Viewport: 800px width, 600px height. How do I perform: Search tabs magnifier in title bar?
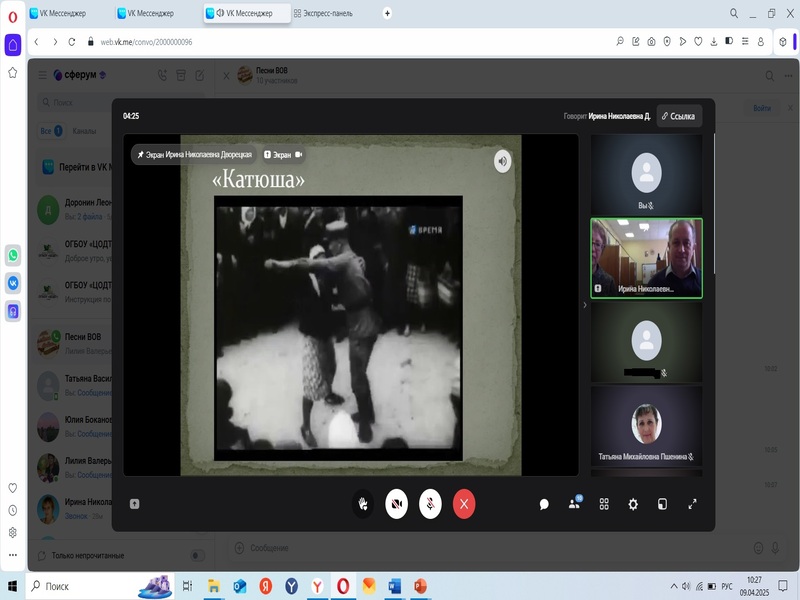pyautogui.click(x=734, y=13)
